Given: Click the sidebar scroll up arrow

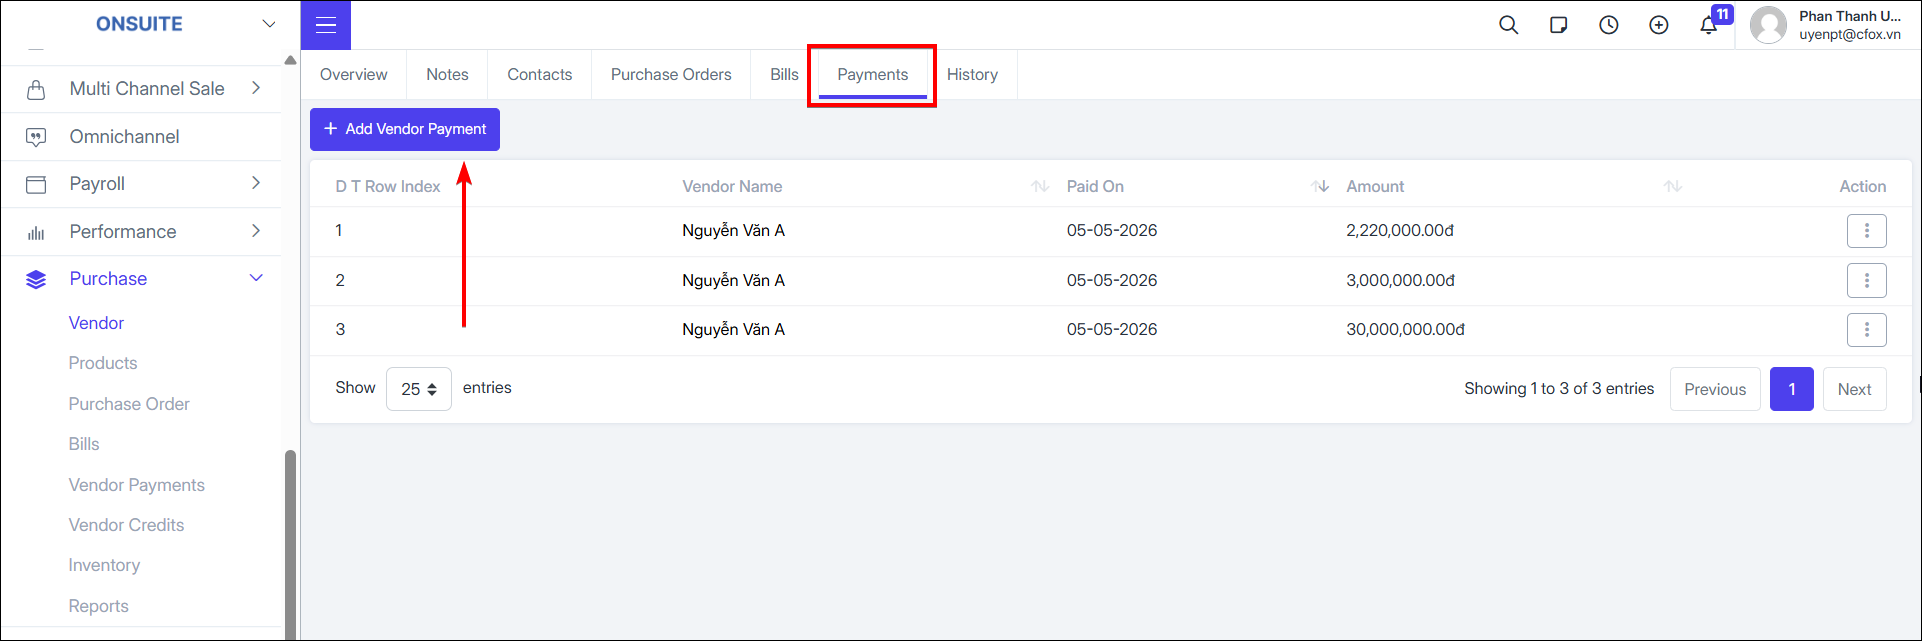Looking at the screenshot, I should pos(291,60).
